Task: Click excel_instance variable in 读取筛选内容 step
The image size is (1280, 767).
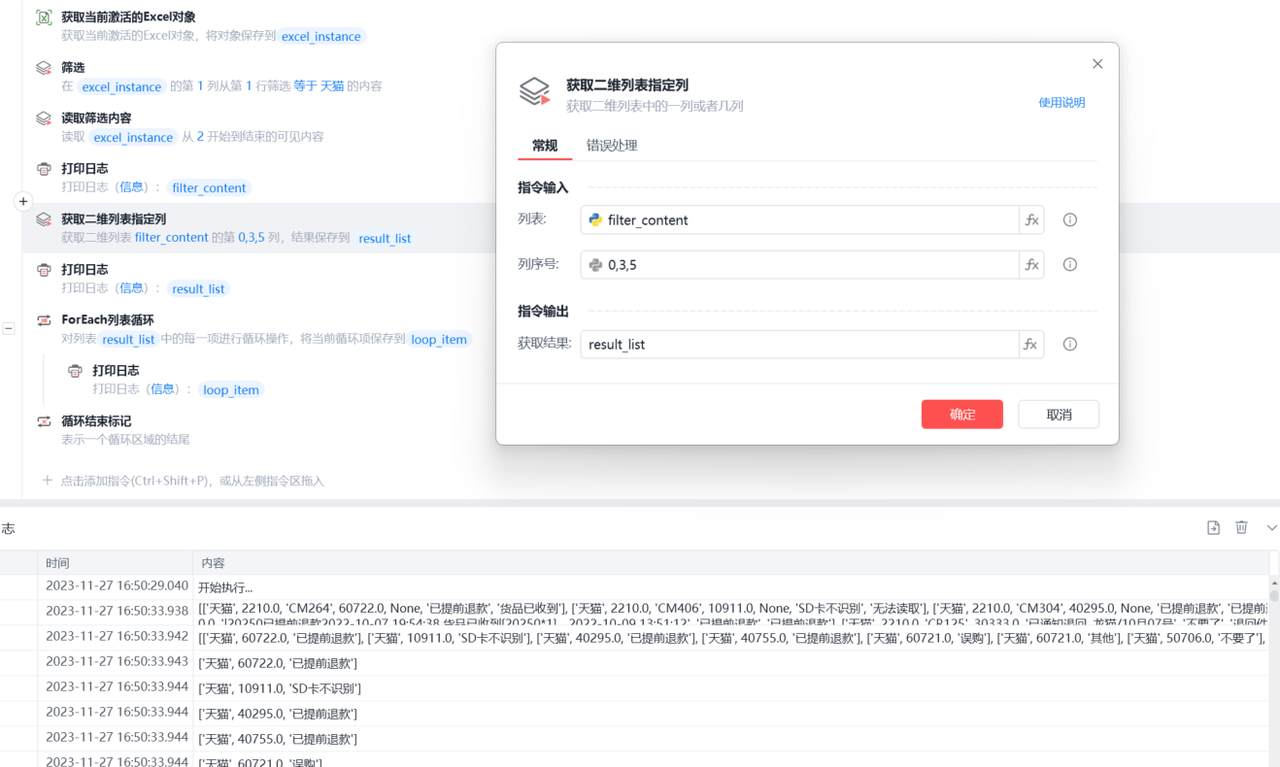Action: [134, 137]
